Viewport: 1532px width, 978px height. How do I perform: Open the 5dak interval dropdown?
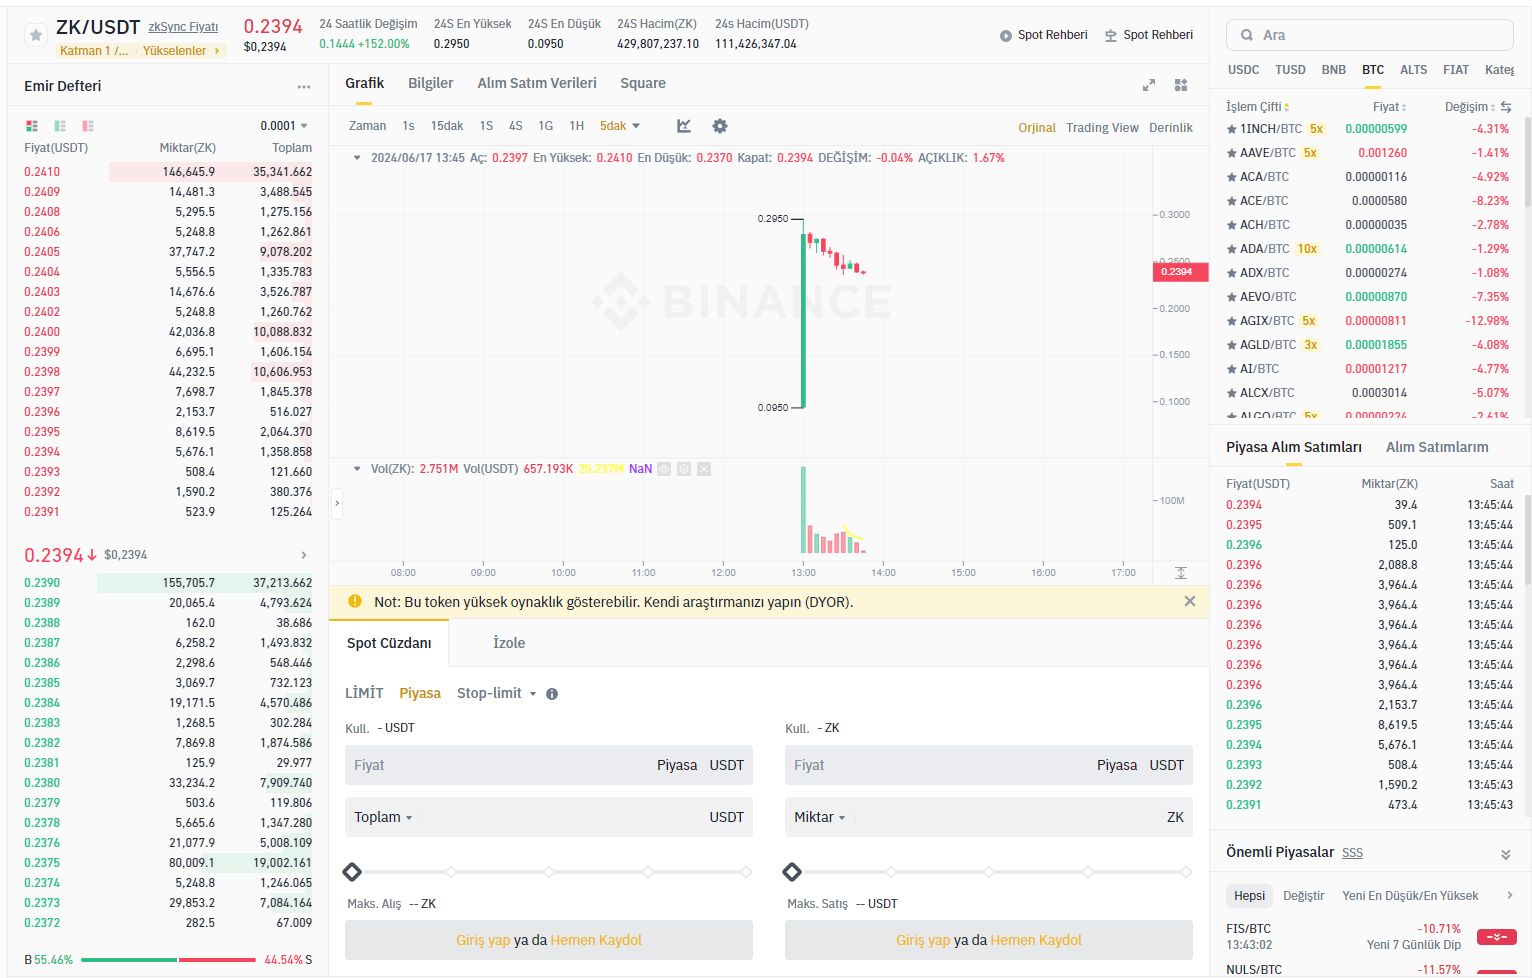(620, 126)
